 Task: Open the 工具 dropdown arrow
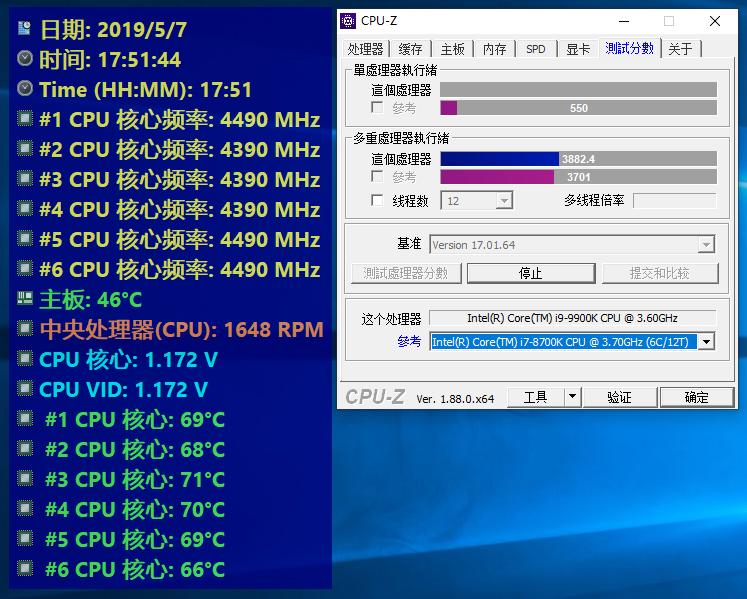coord(573,397)
